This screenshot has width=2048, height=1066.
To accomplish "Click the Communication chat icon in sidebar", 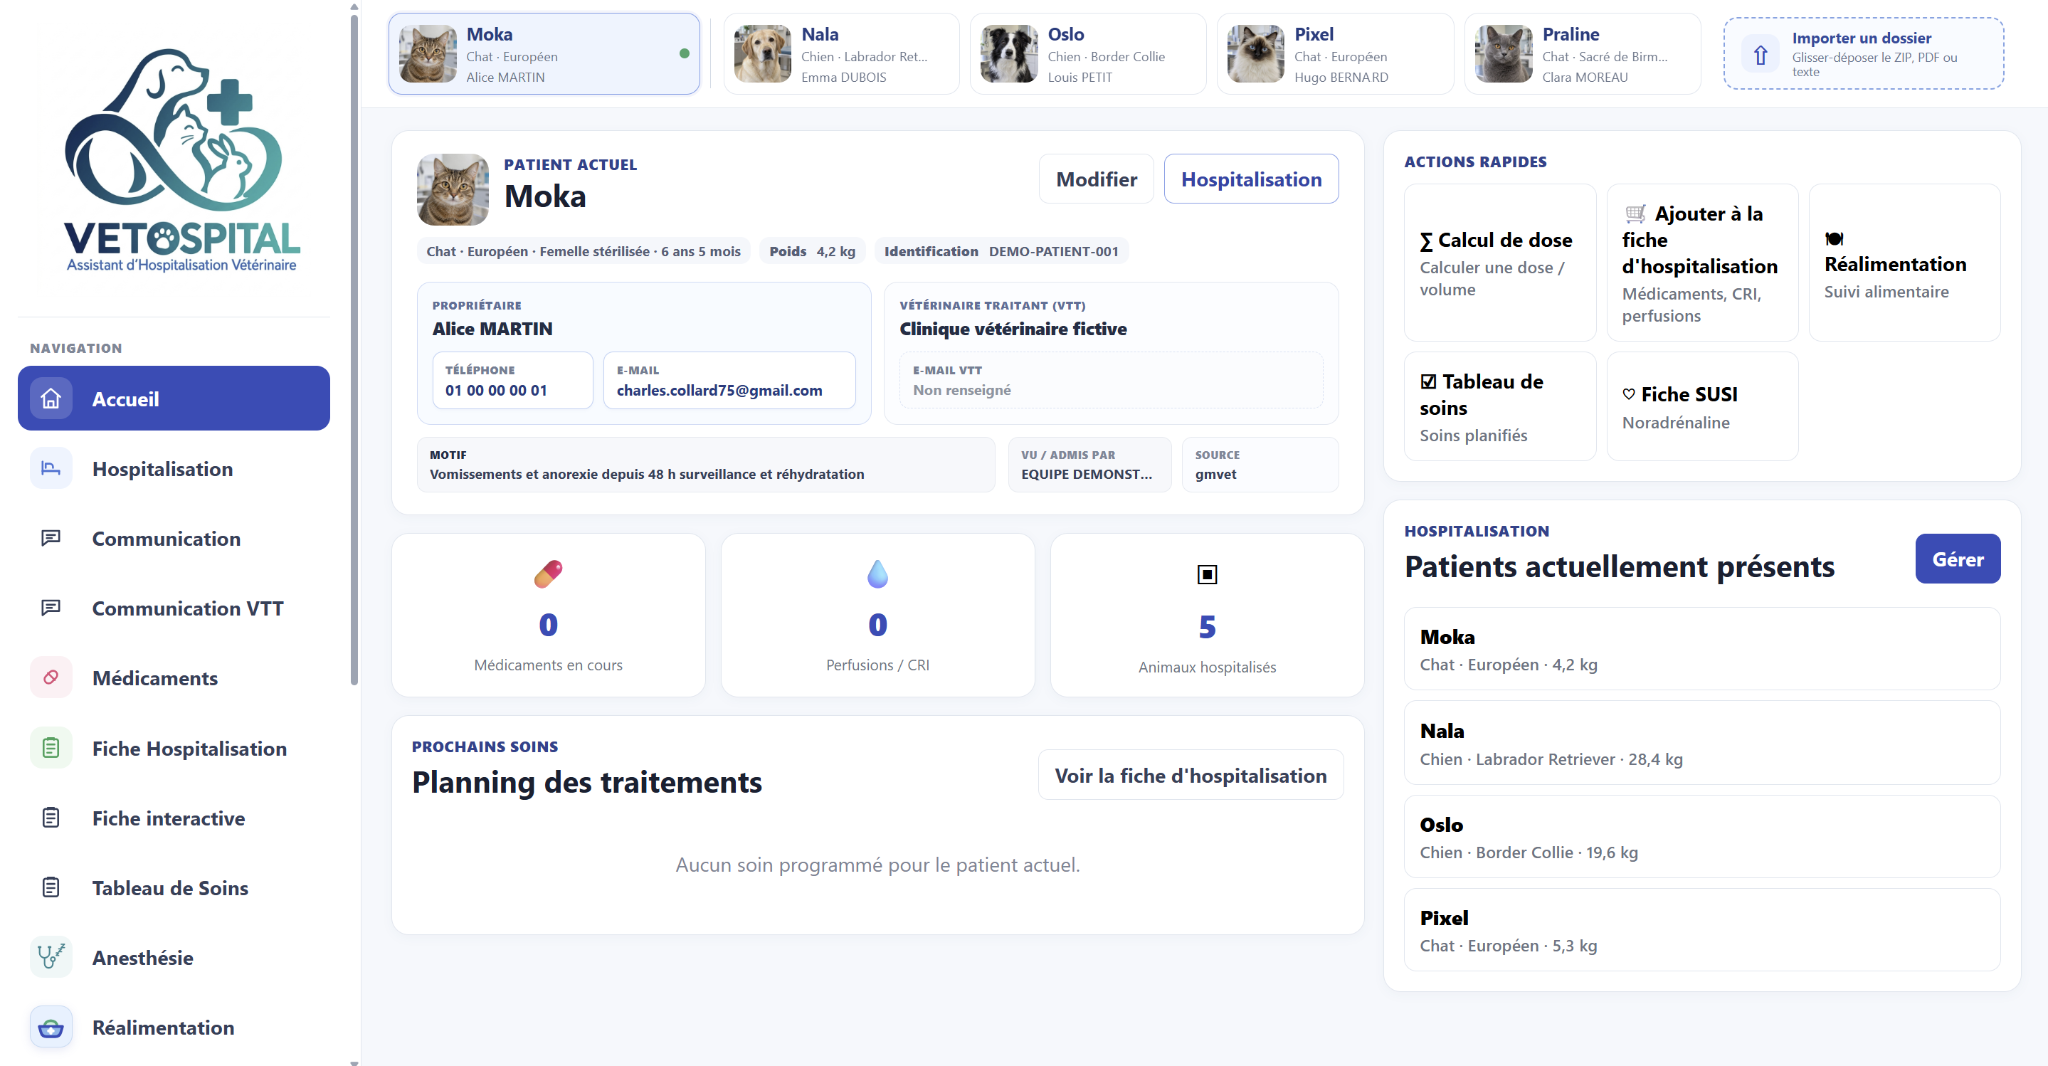I will pos(51,539).
